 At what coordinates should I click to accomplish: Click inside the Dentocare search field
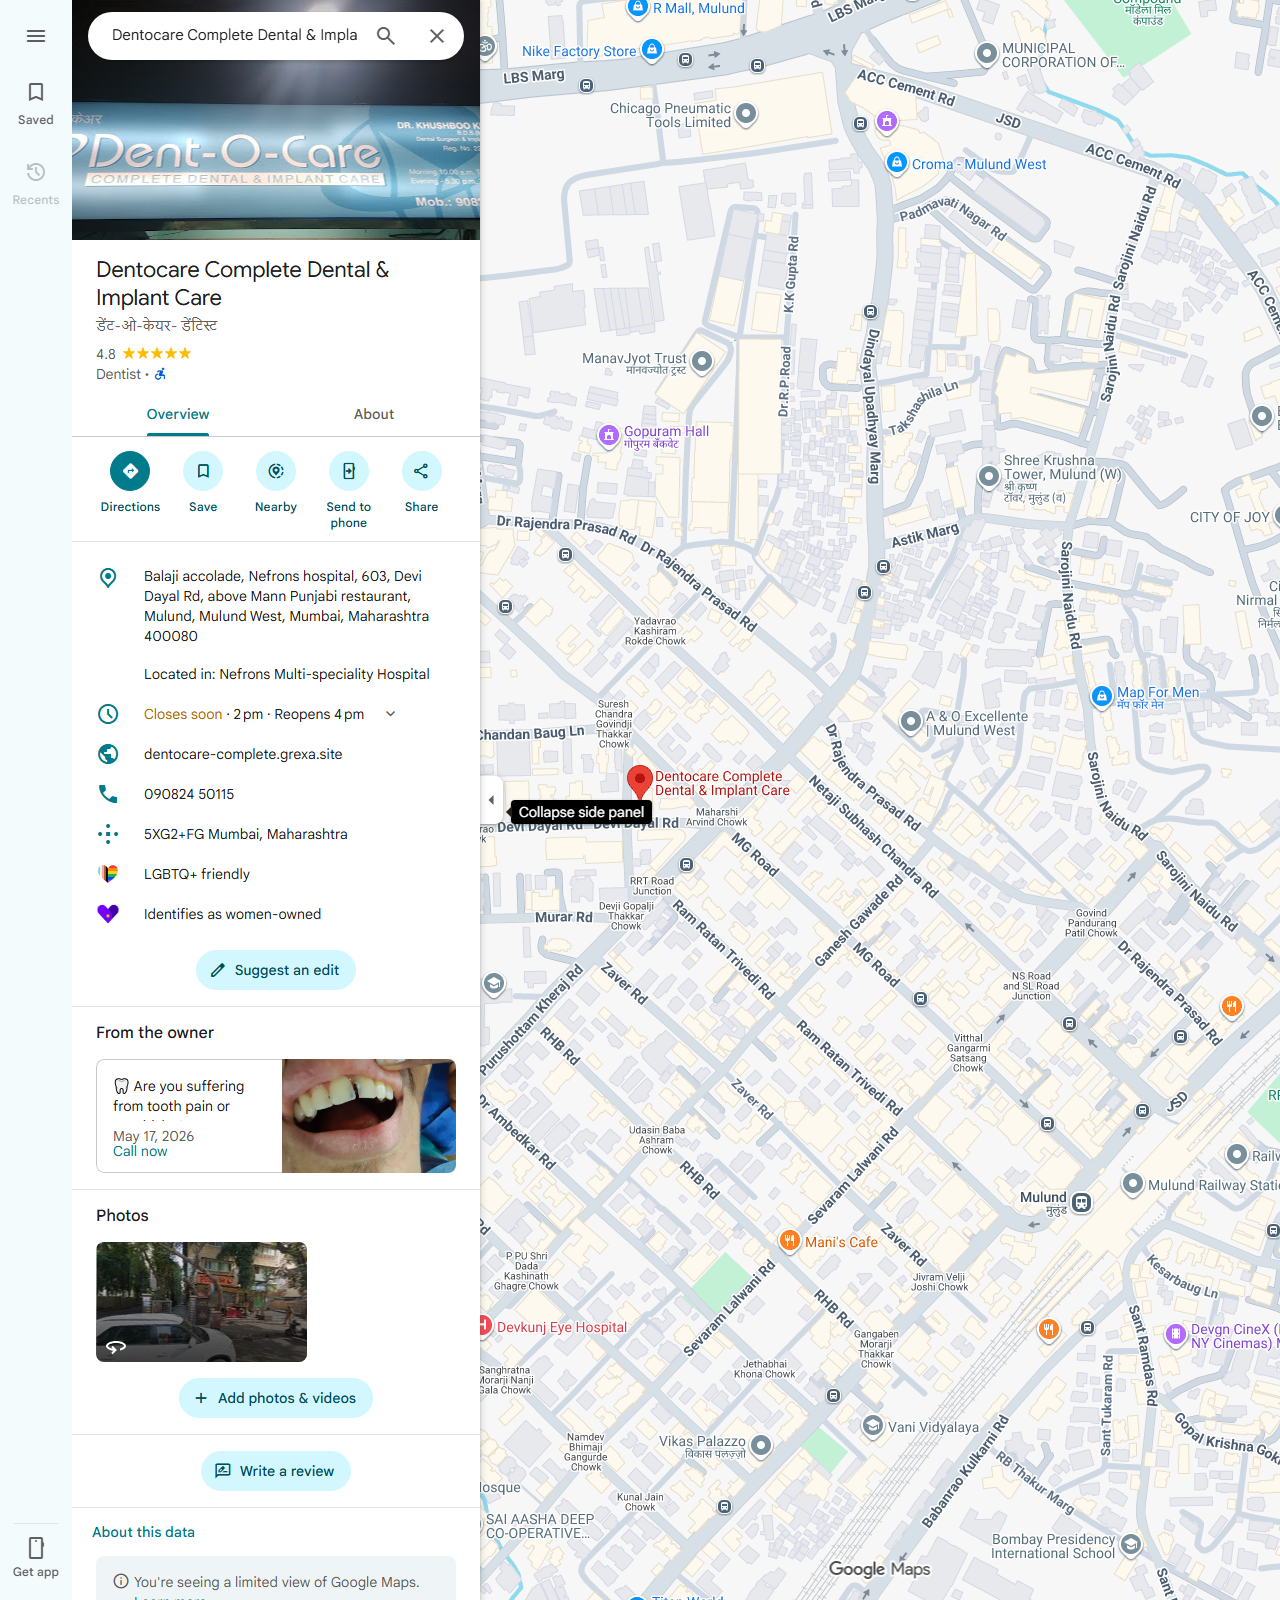[235, 35]
